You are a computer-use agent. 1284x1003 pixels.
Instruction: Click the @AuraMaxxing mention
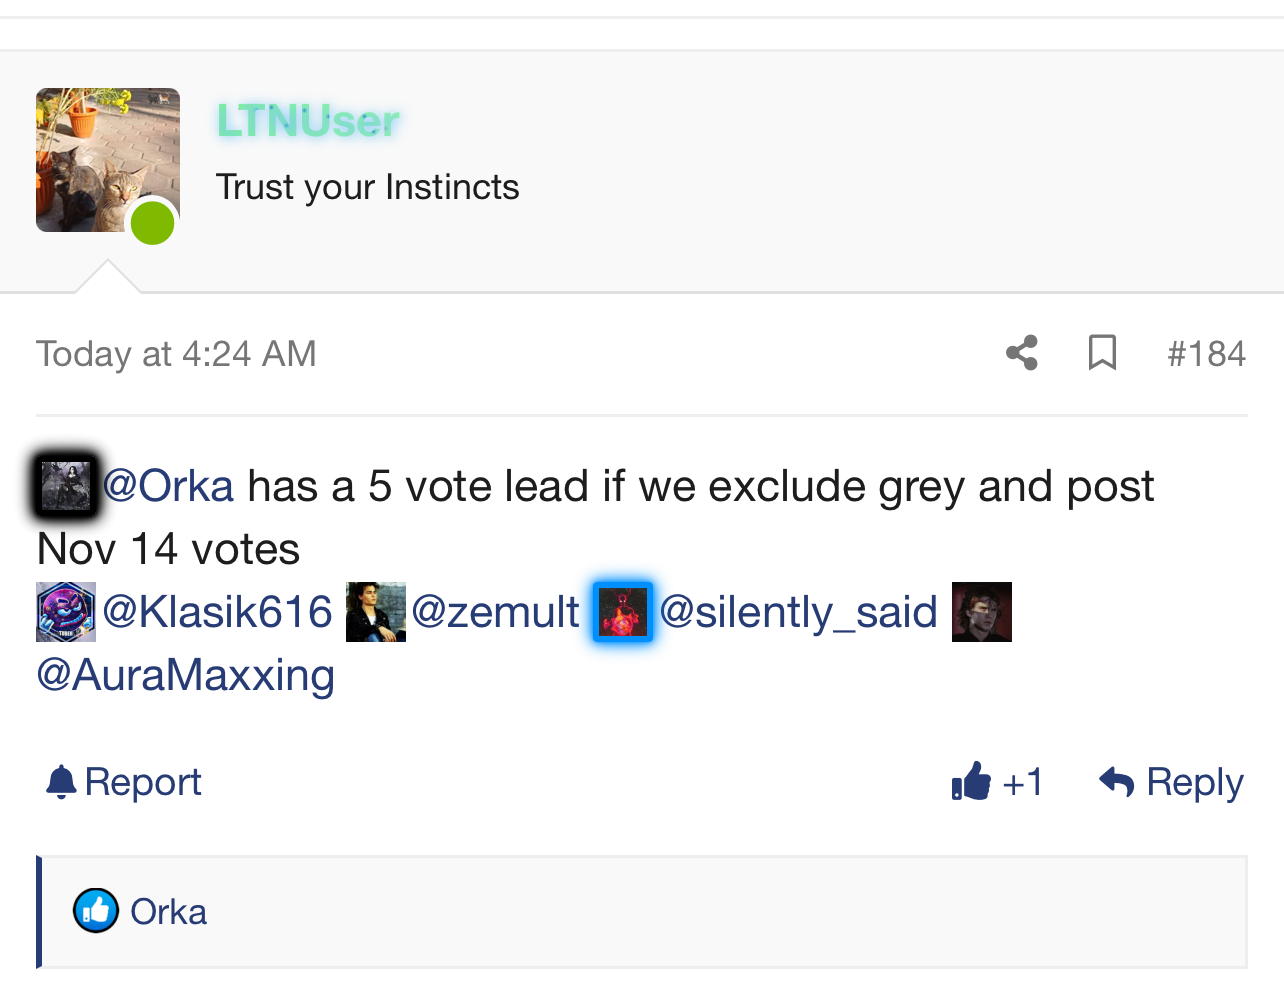(186, 675)
